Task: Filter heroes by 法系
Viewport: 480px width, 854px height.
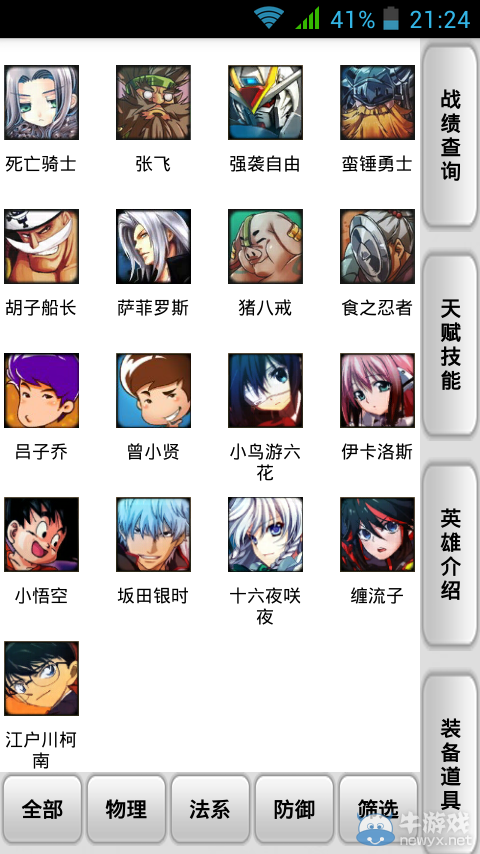Action: 210,809
